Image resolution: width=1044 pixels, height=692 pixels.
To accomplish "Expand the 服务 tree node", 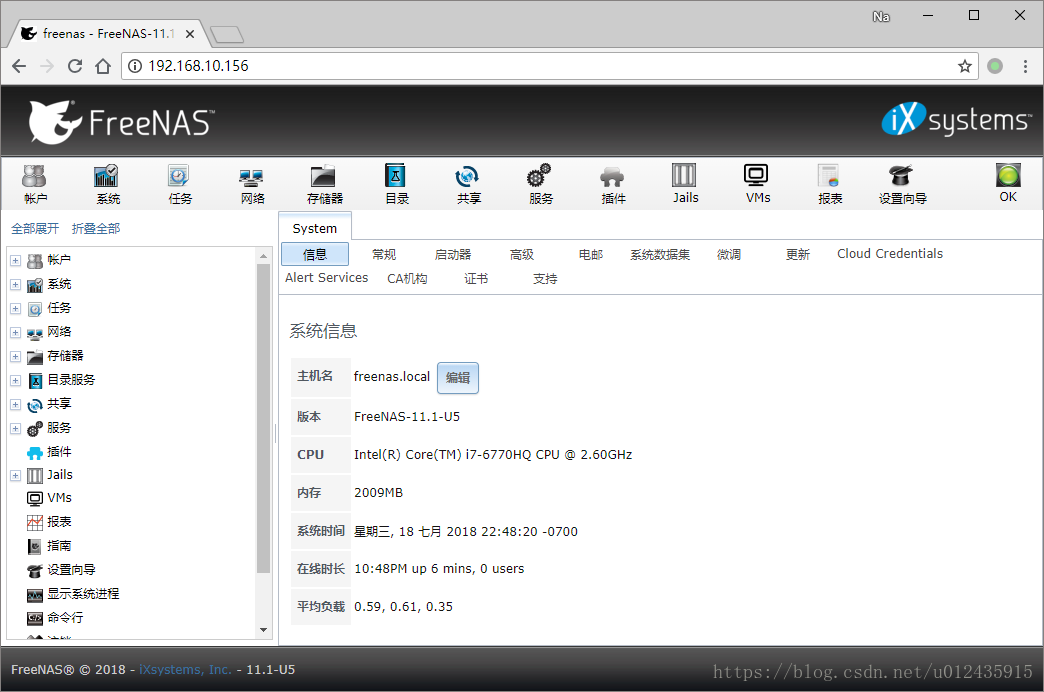I will coord(15,428).
